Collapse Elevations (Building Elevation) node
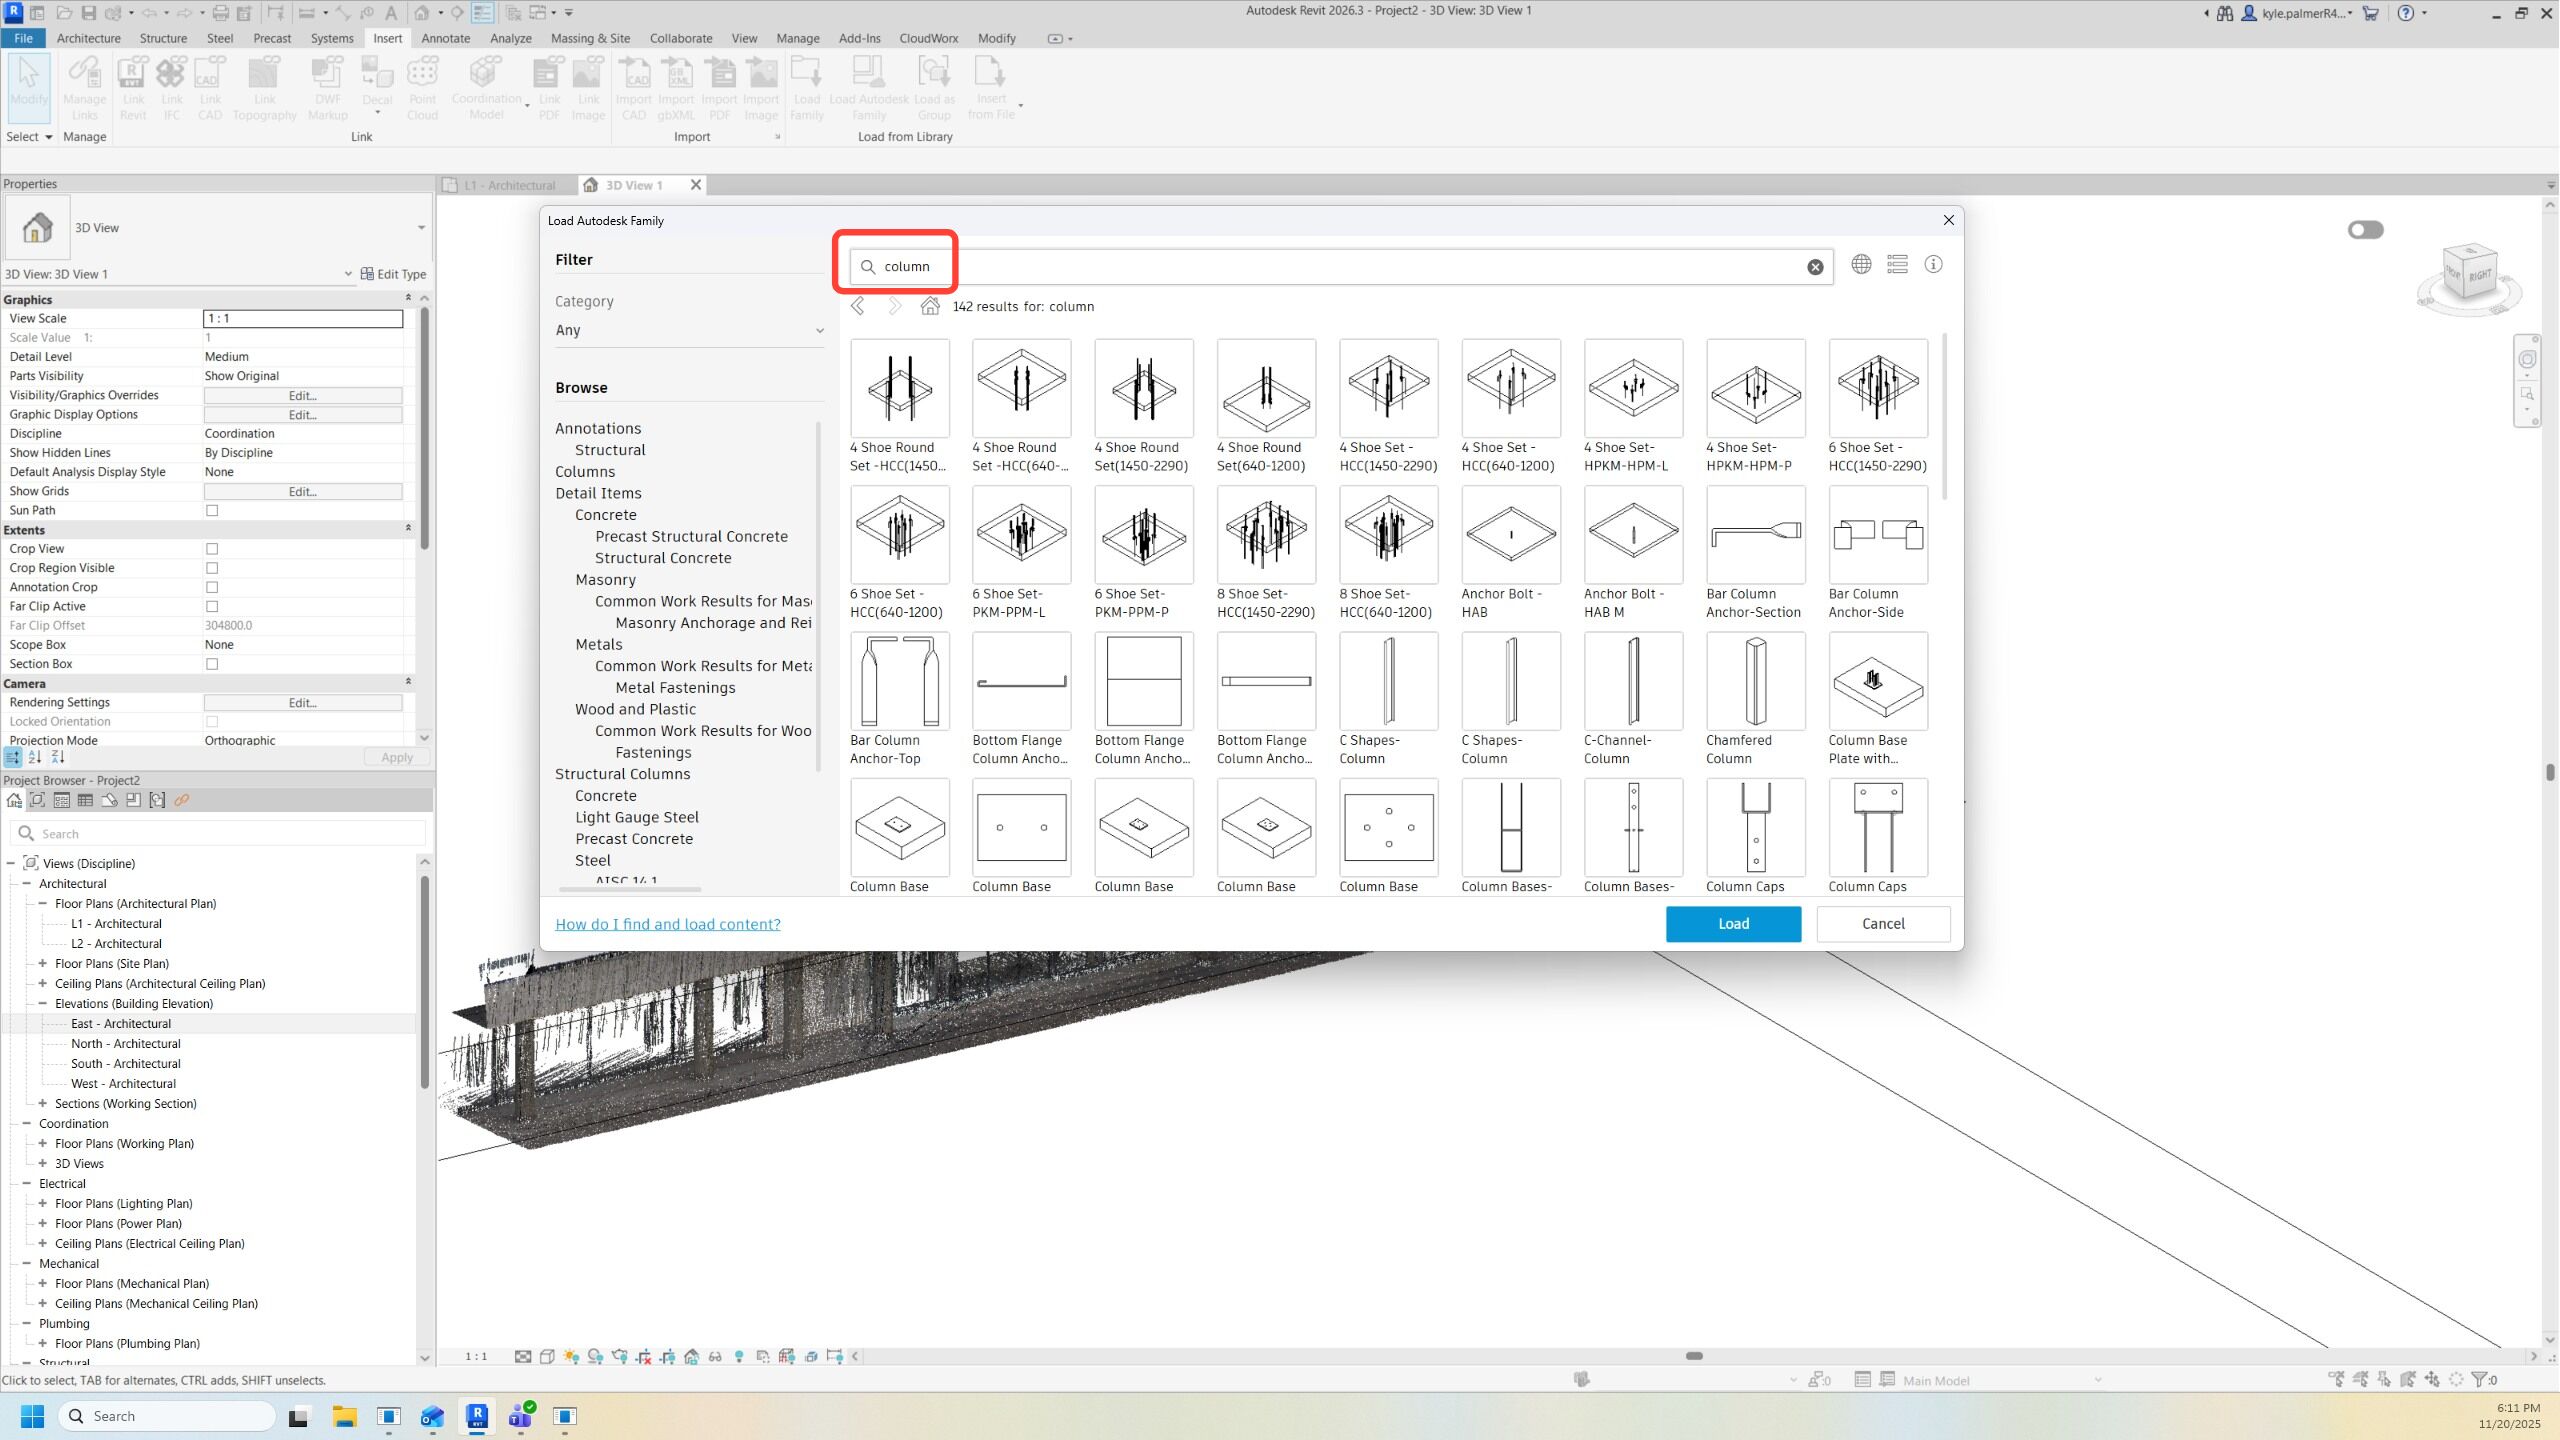Screen dimensions: 2560x1440 [43, 1003]
